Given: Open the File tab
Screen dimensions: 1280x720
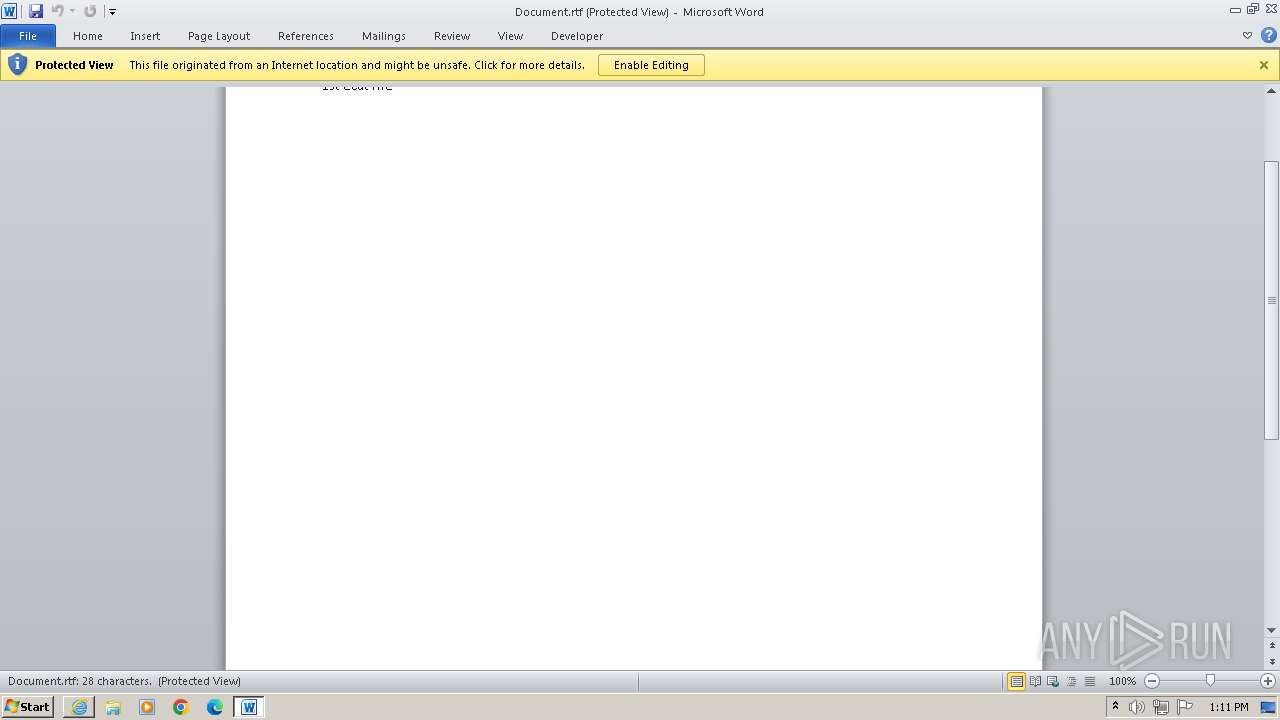Looking at the screenshot, I should 28,36.
